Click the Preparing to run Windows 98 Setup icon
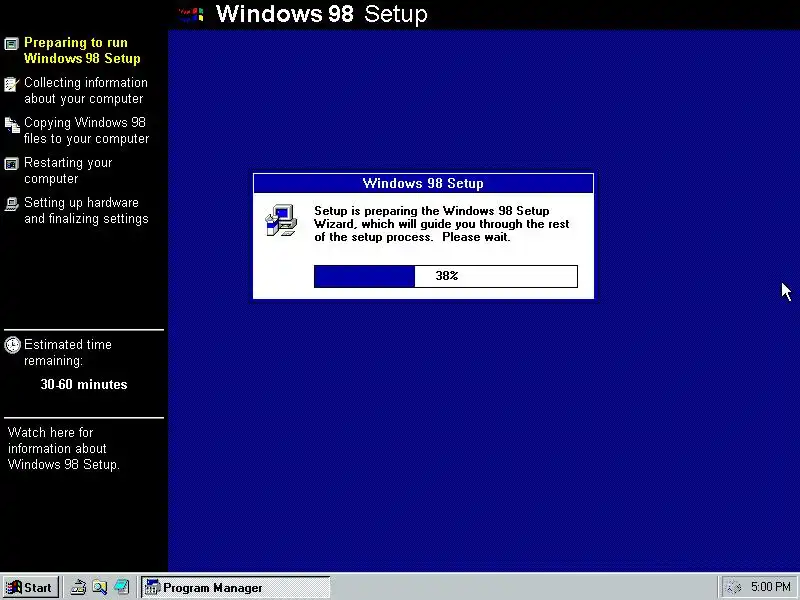This screenshot has height=600, width=800. tap(11, 44)
